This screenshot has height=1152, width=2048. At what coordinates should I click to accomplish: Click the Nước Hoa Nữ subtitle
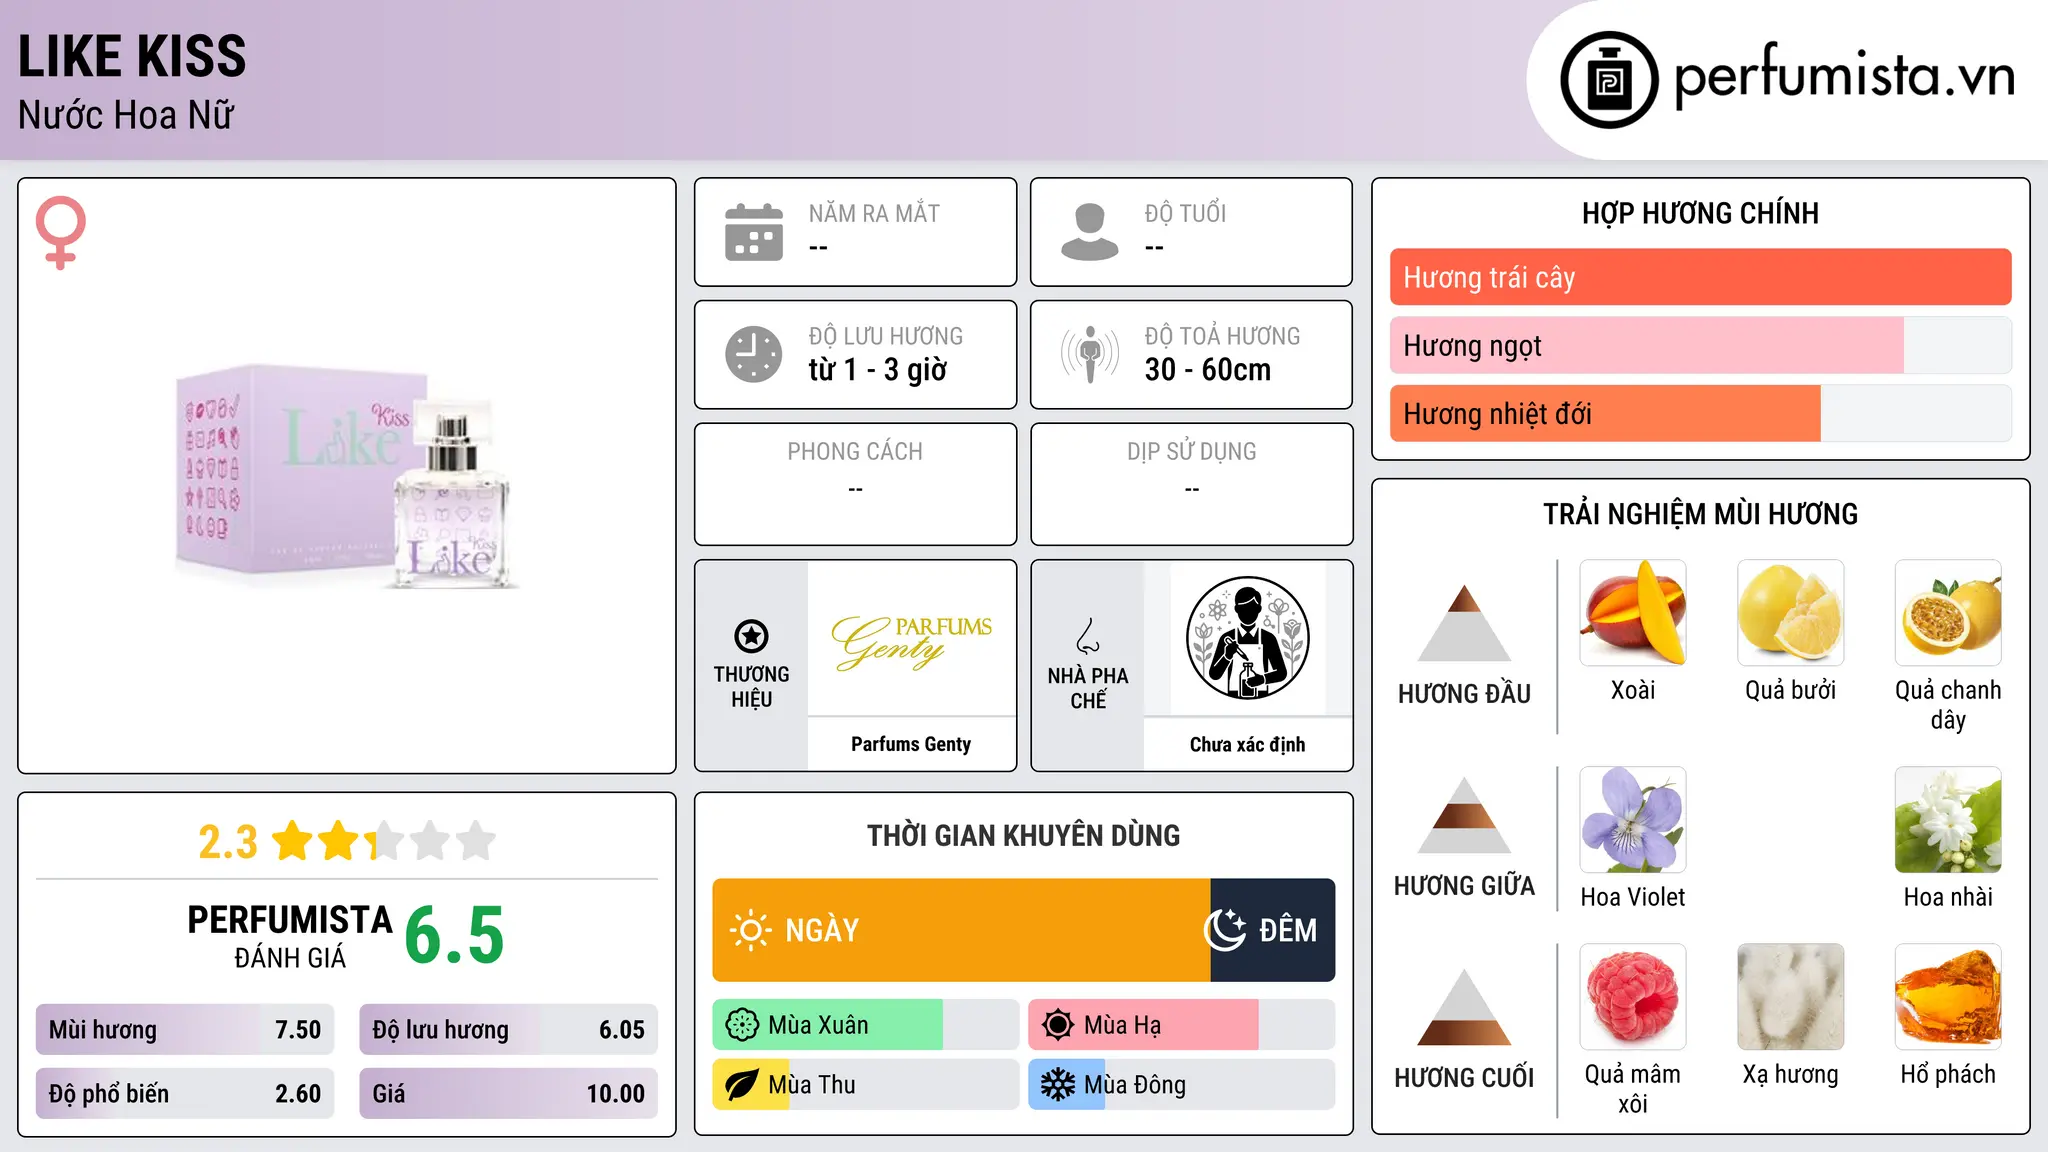(x=126, y=115)
